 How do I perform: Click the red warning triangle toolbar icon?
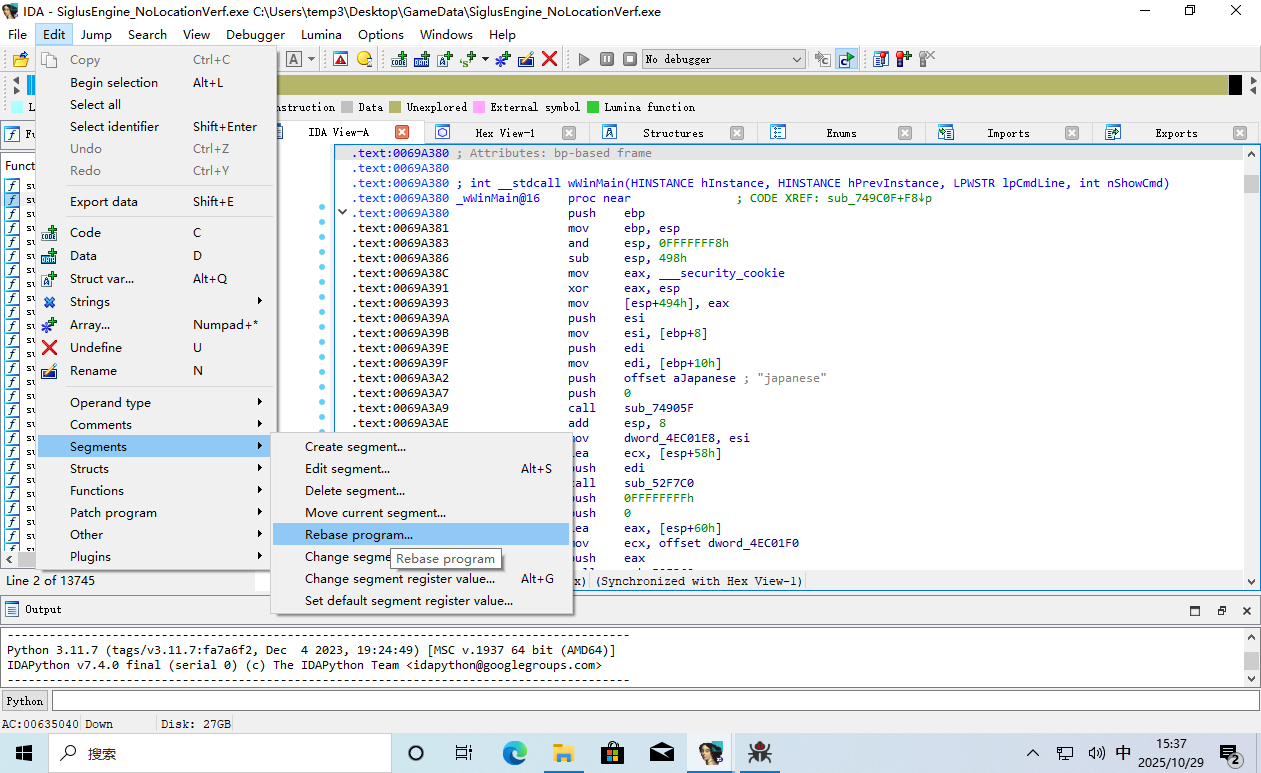(341, 59)
